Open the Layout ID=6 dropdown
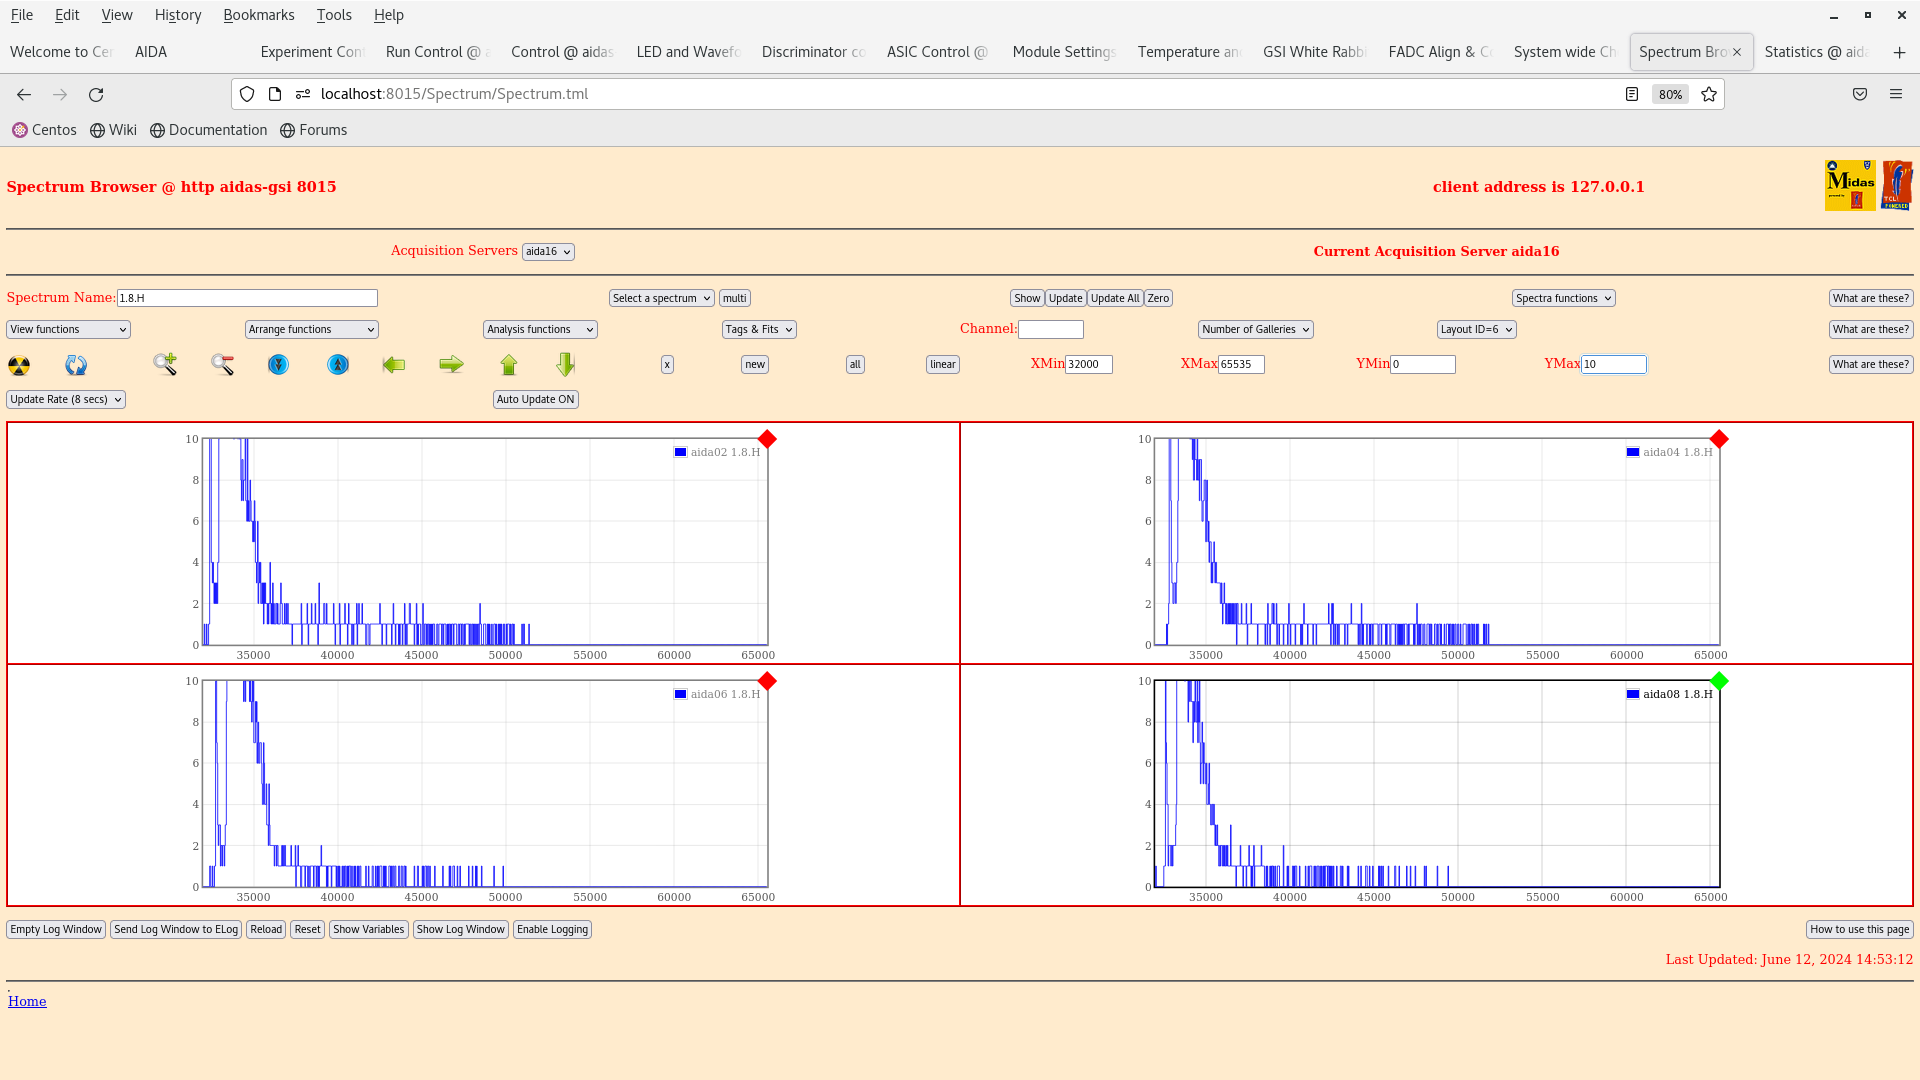This screenshot has width=1920, height=1080. pos(1476,329)
